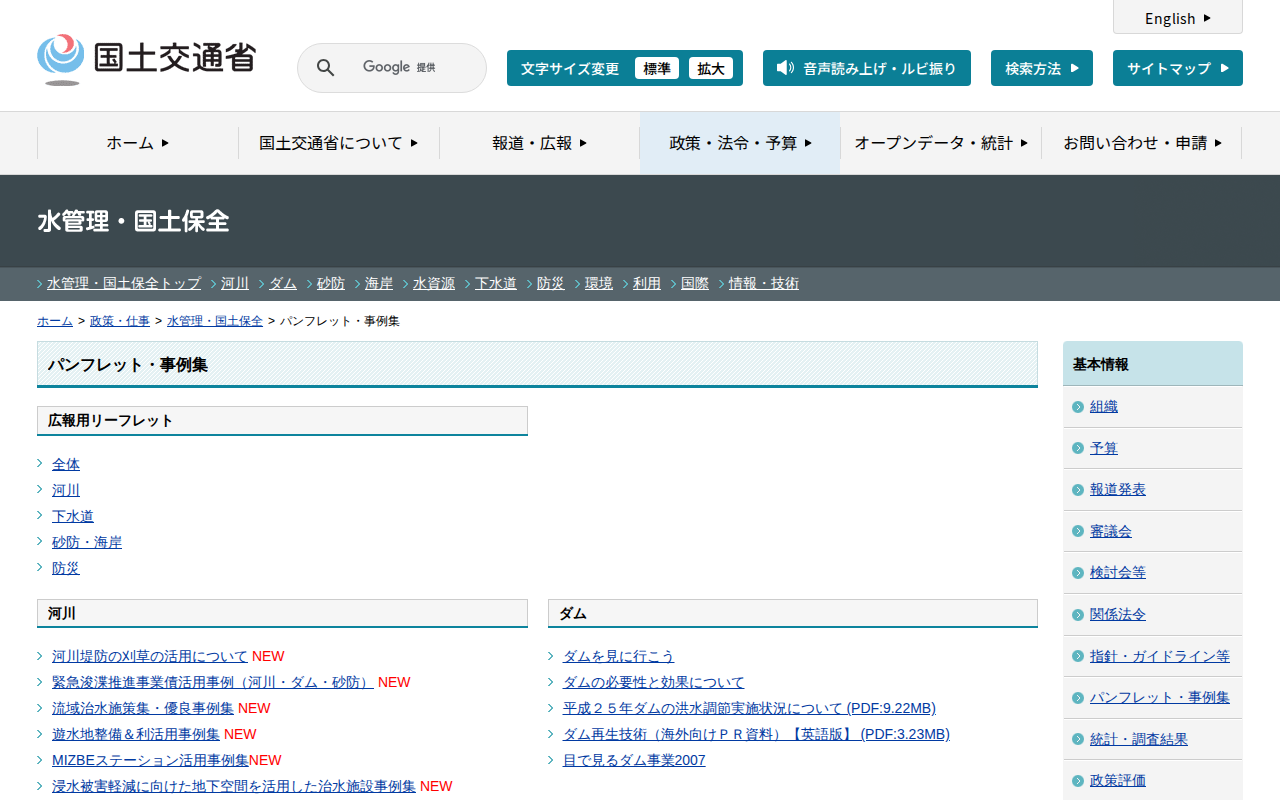This screenshot has width=1280, height=800.
Task: Click the speaker icon for 音声読み上げ
Action: coord(785,68)
